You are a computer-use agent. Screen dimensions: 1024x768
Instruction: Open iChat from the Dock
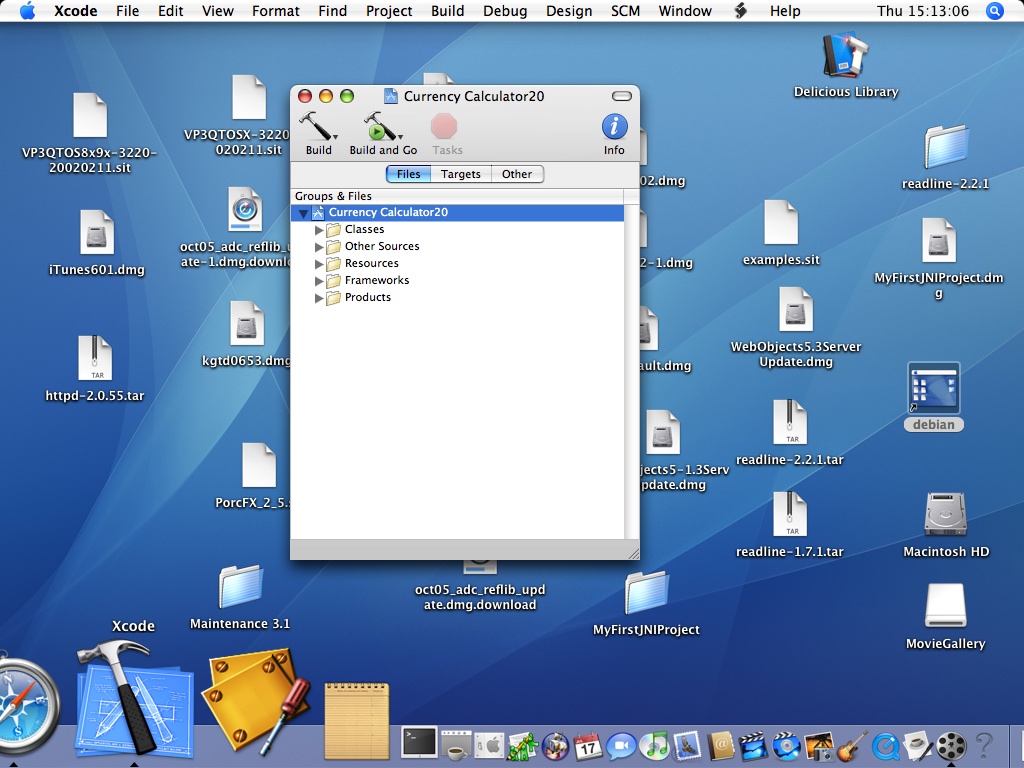[x=620, y=745]
